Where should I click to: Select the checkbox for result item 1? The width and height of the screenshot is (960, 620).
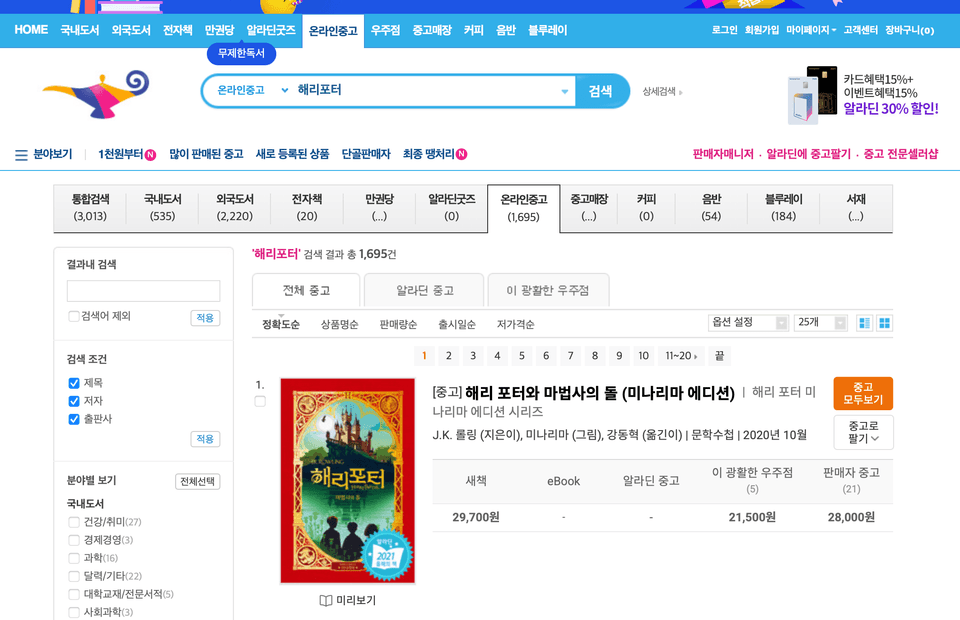coord(260,402)
